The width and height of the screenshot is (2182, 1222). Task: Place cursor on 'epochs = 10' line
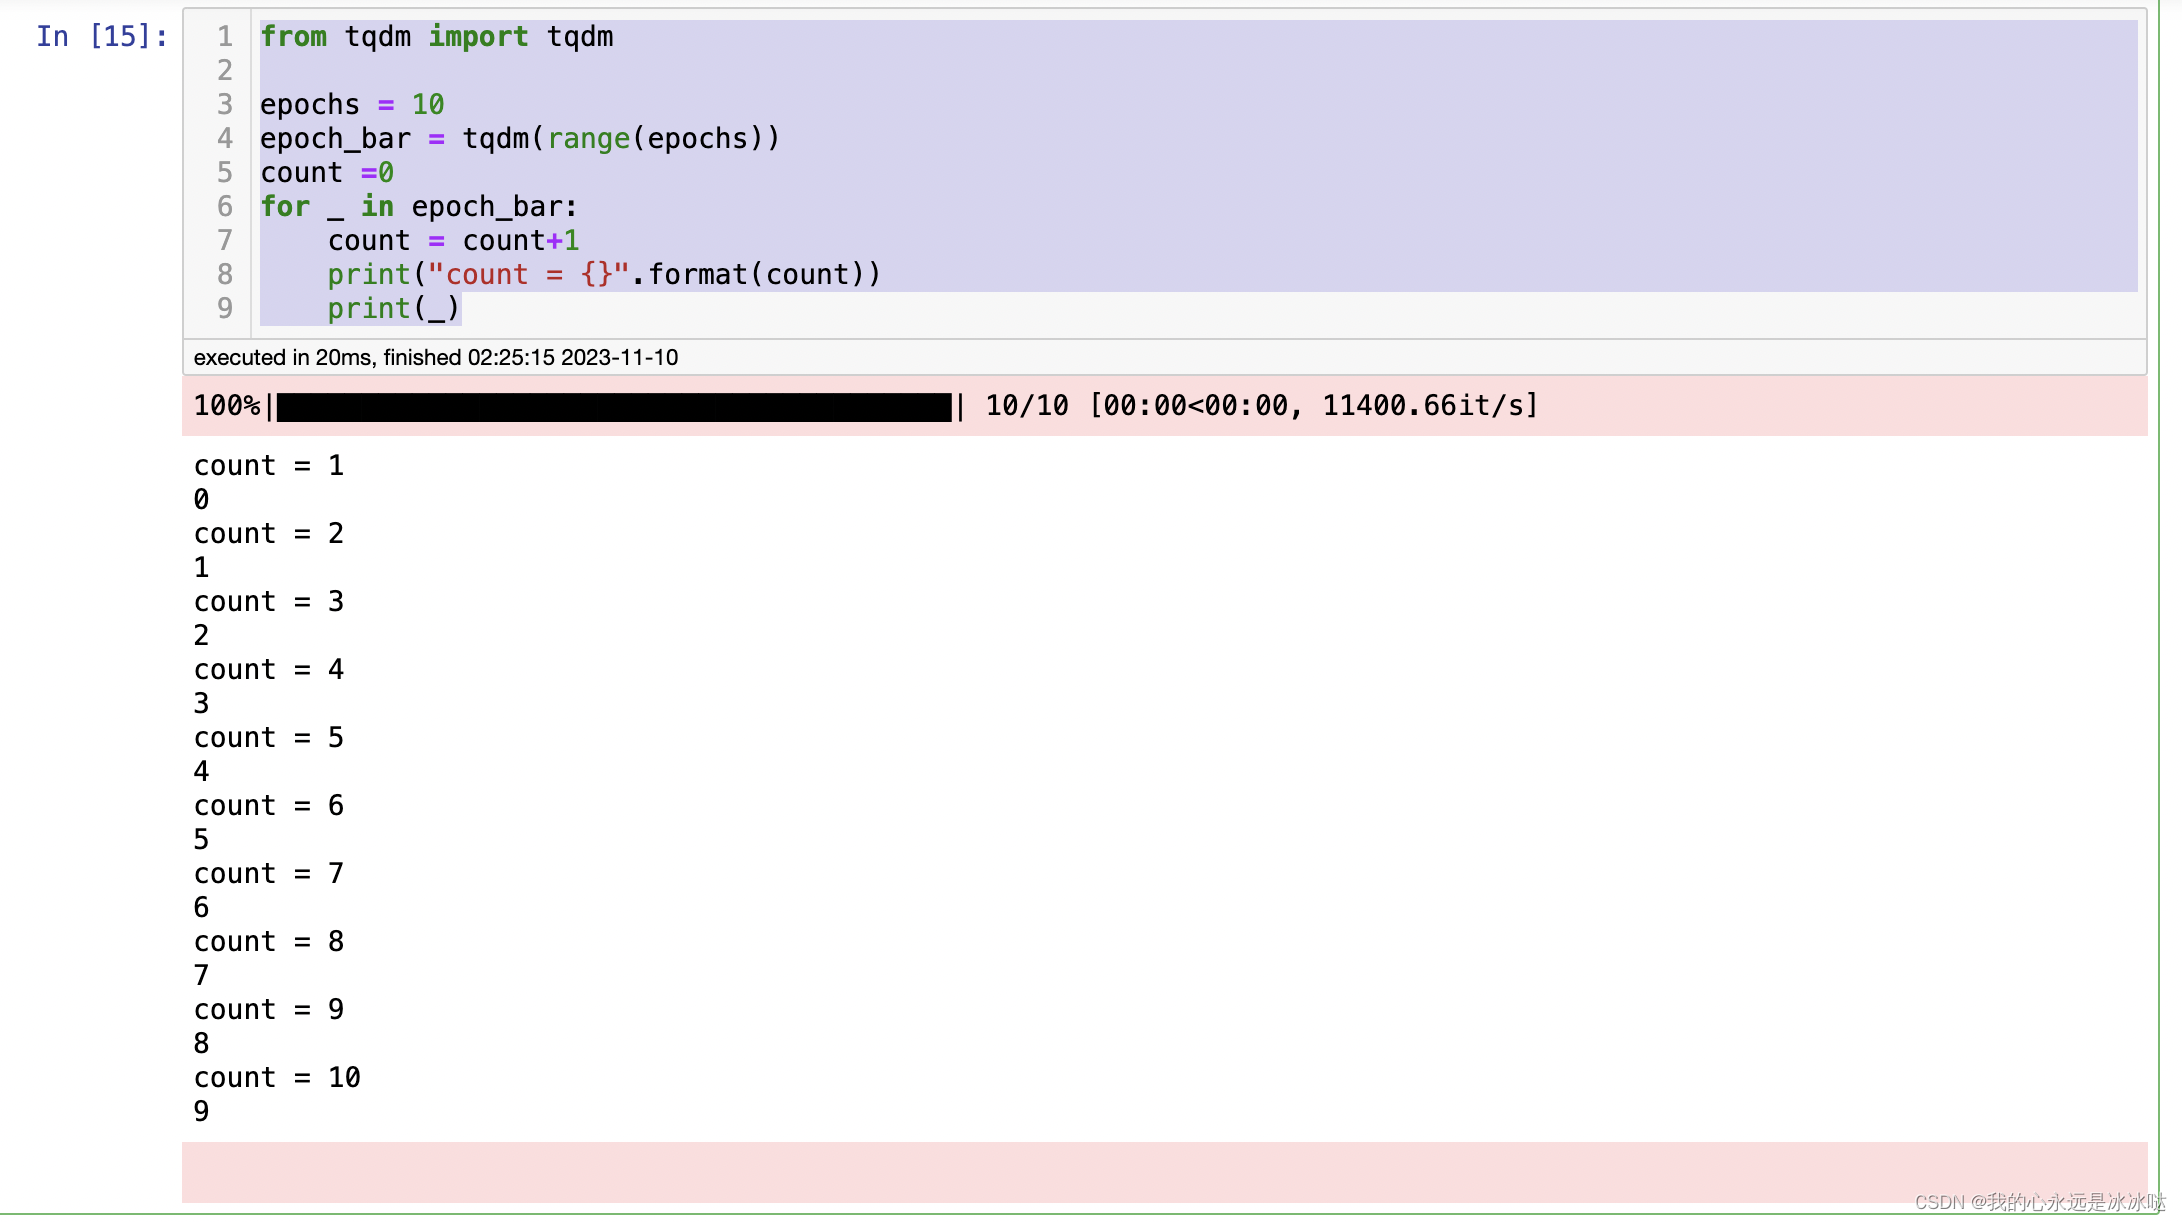coord(352,105)
